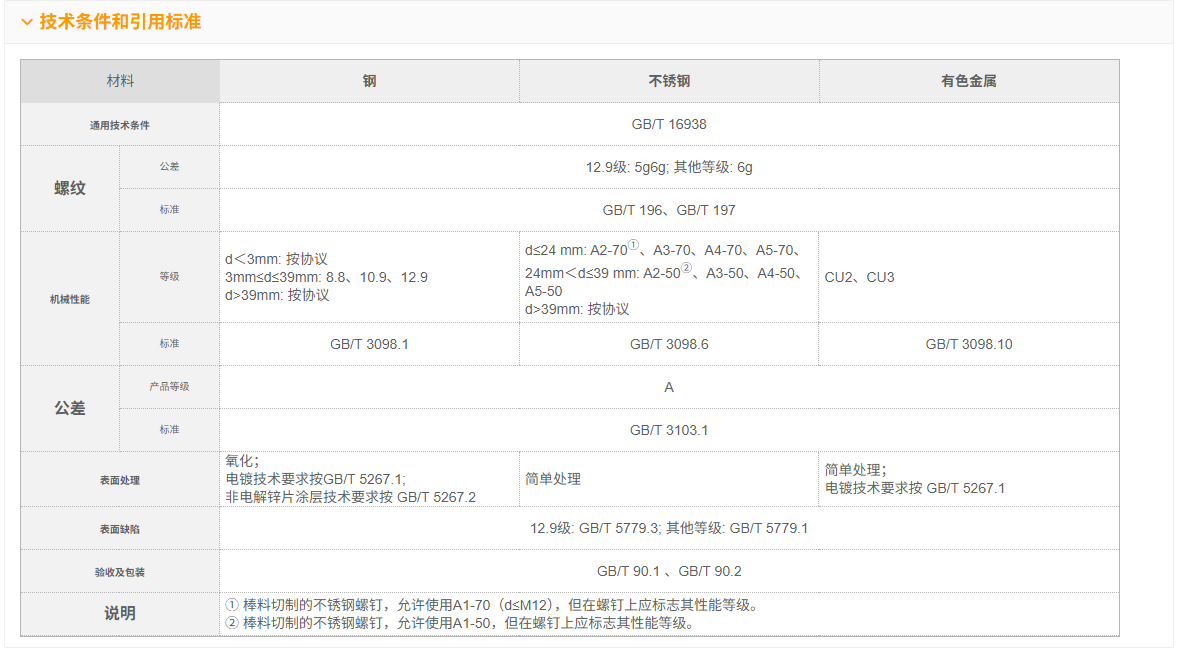Screen dimensions: 1199x654
Task: Click the 技术条件和引用标准 section title
Action: click(x=120, y=22)
